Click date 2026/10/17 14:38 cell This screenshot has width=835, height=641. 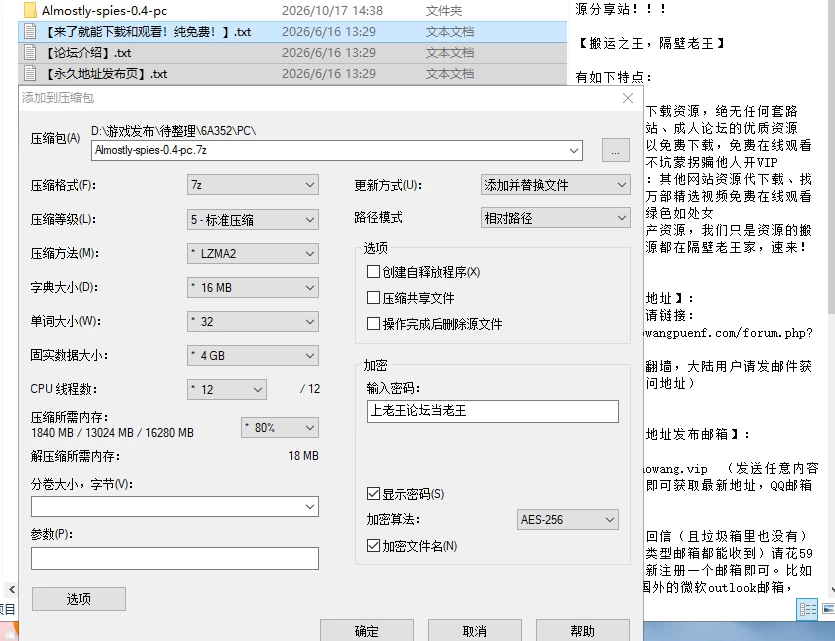tap(332, 11)
